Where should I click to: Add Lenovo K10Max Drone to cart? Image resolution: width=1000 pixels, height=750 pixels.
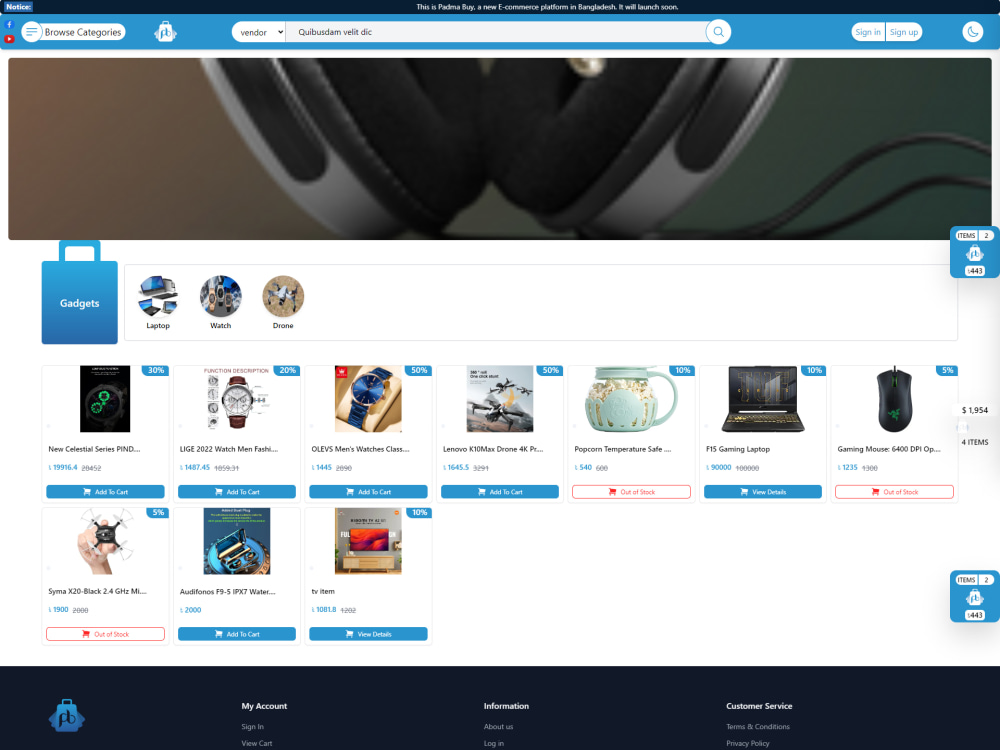[499, 492]
